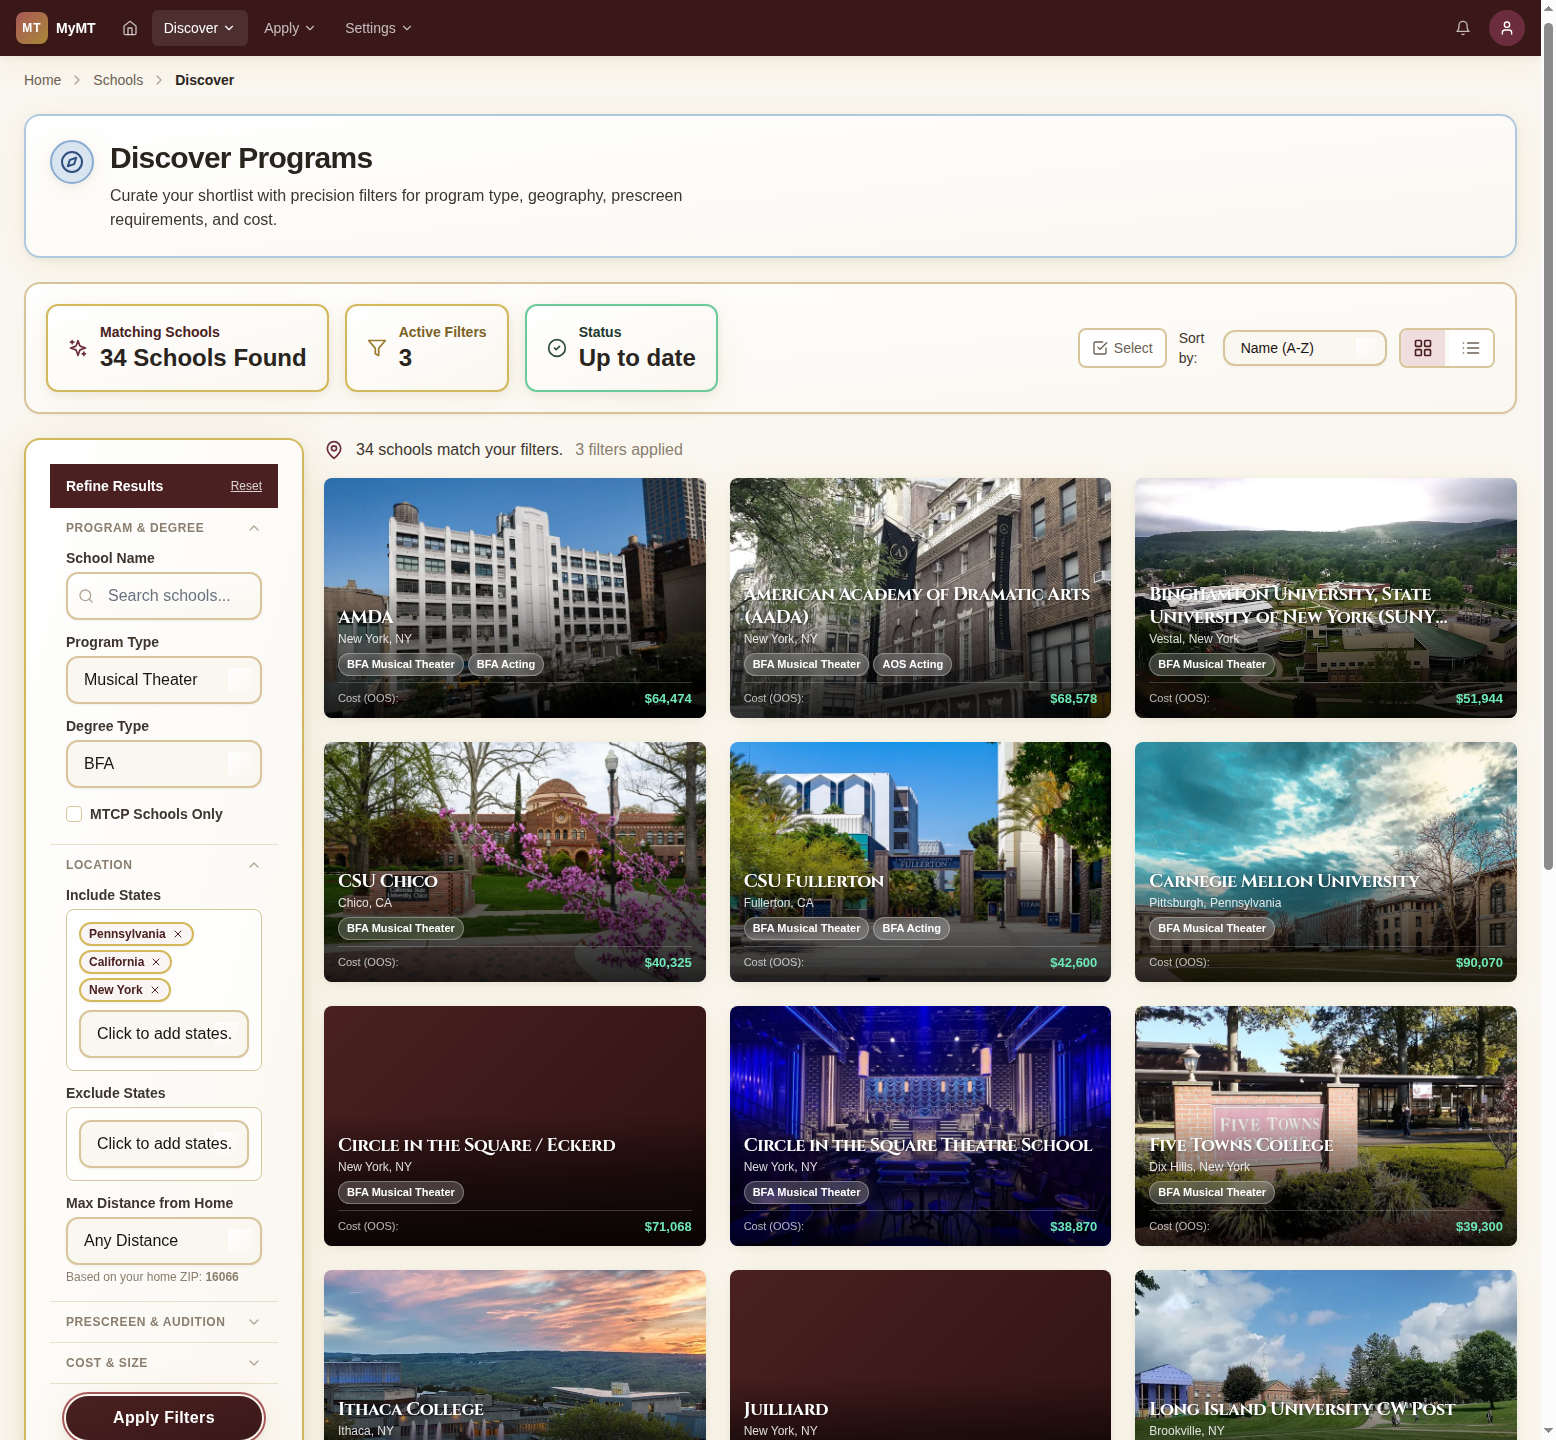Viewport: 1556px width, 1440px height.
Task: Open the user profile avatar
Action: pyautogui.click(x=1506, y=28)
